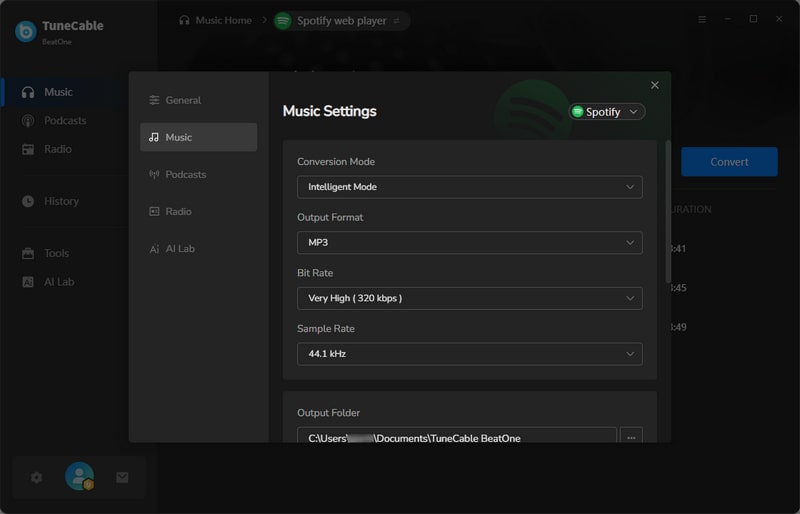
Task: Expand Bit Rate dropdown
Action: (469, 298)
